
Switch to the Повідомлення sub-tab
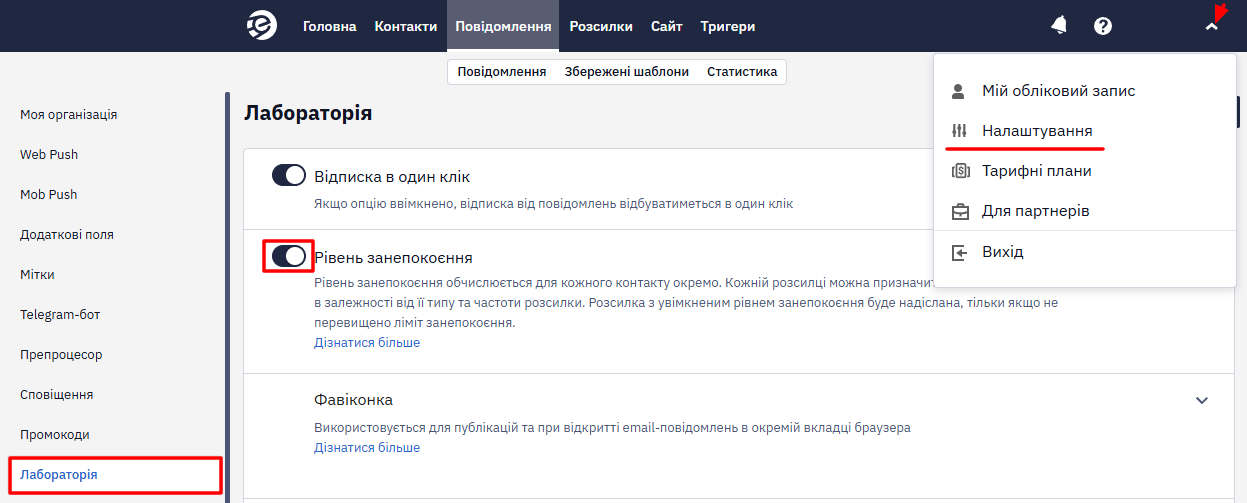coord(502,71)
